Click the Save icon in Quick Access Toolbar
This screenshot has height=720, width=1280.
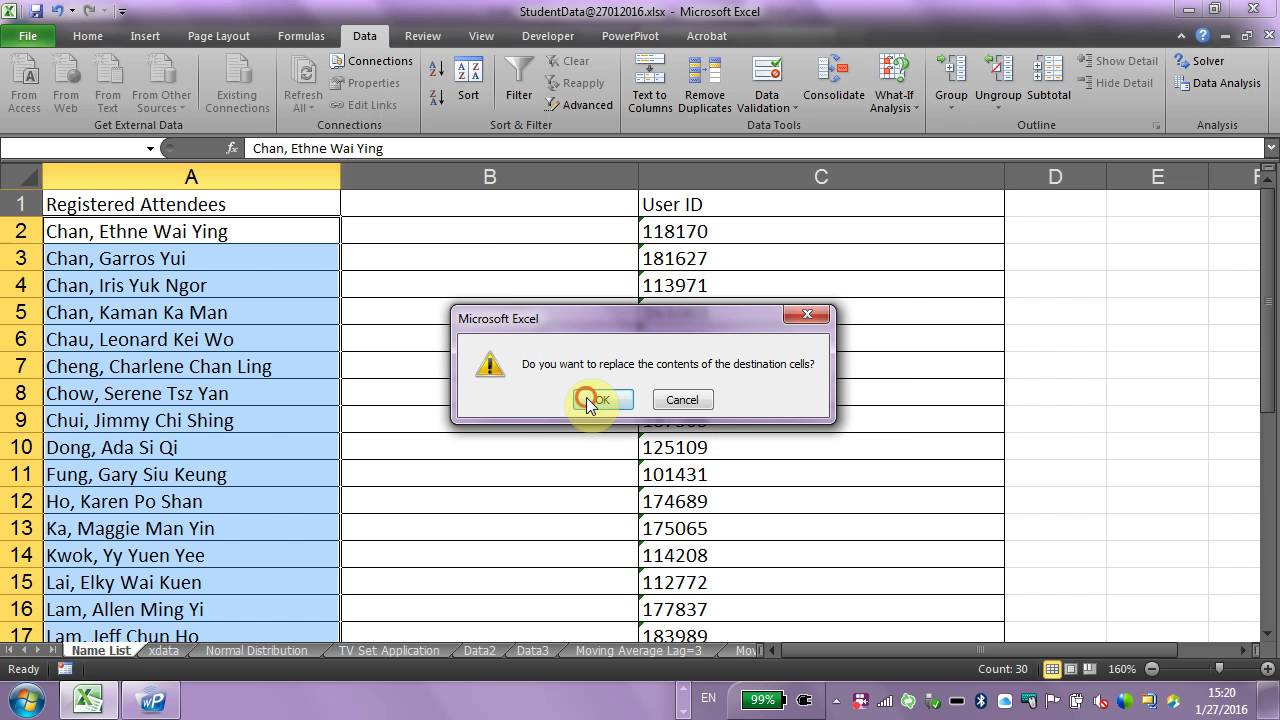37,11
